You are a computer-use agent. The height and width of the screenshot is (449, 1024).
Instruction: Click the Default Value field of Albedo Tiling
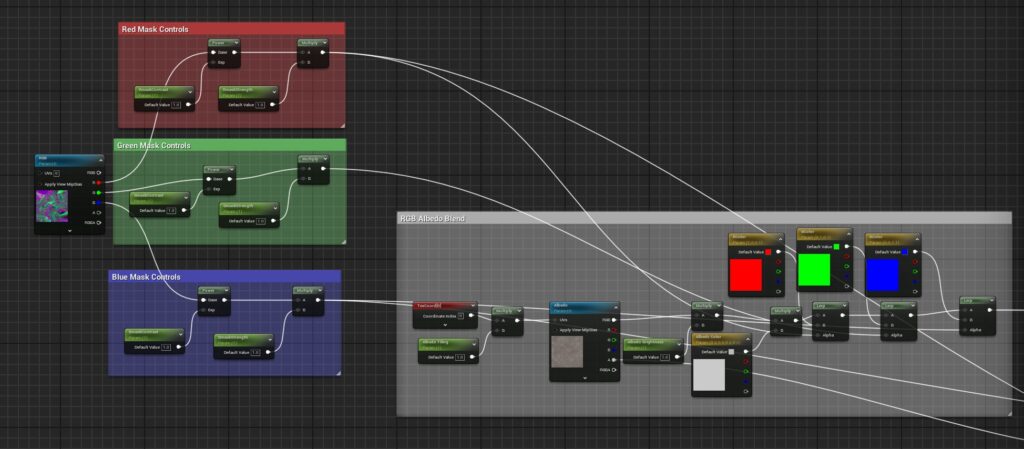pos(460,357)
